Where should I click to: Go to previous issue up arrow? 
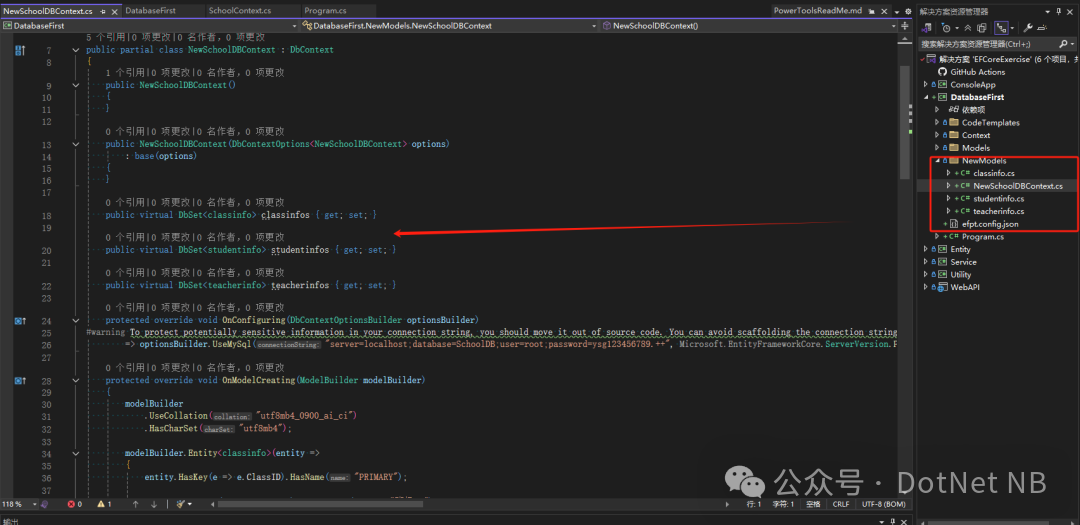[135, 504]
